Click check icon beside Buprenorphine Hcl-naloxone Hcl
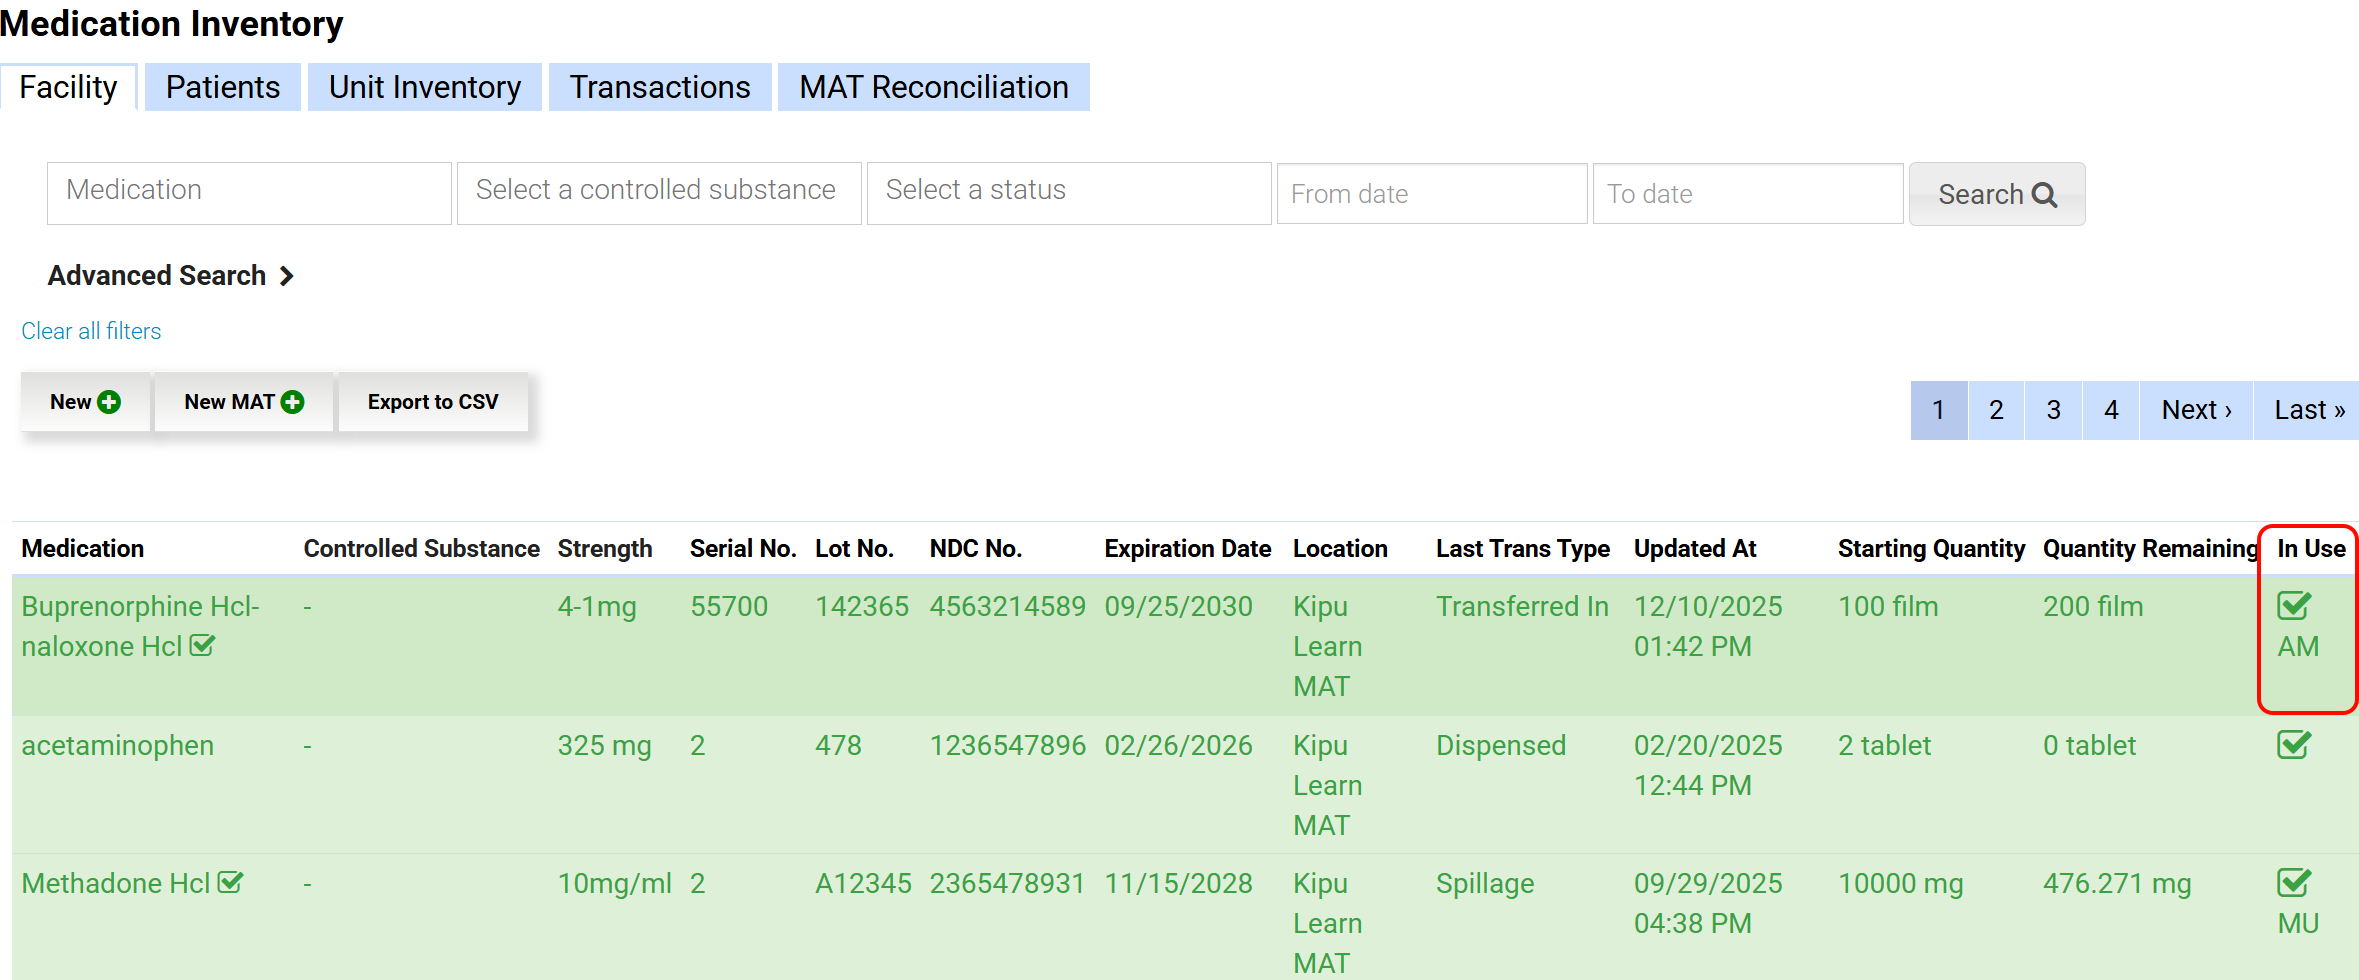Viewport: 2359px width, 980px height. [x=202, y=646]
